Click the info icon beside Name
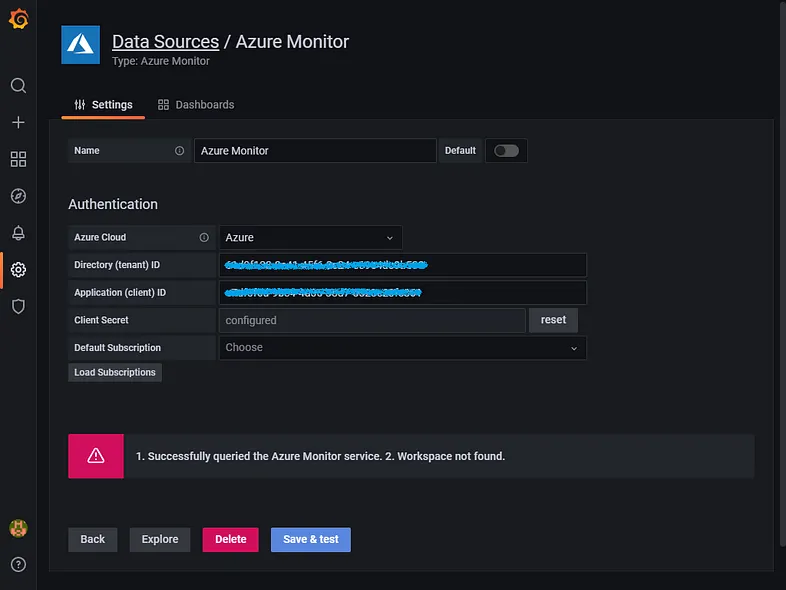 [x=179, y=151]
